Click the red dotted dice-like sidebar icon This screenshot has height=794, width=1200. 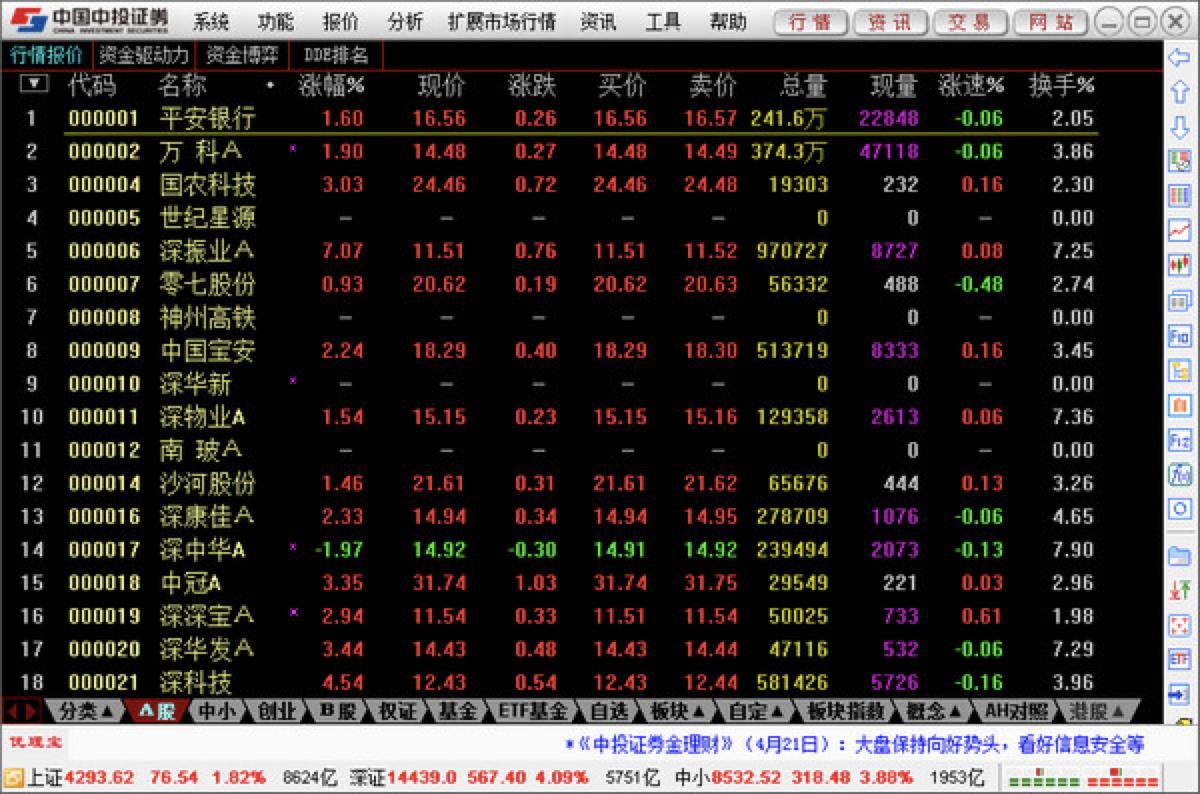coord(1180,625)
